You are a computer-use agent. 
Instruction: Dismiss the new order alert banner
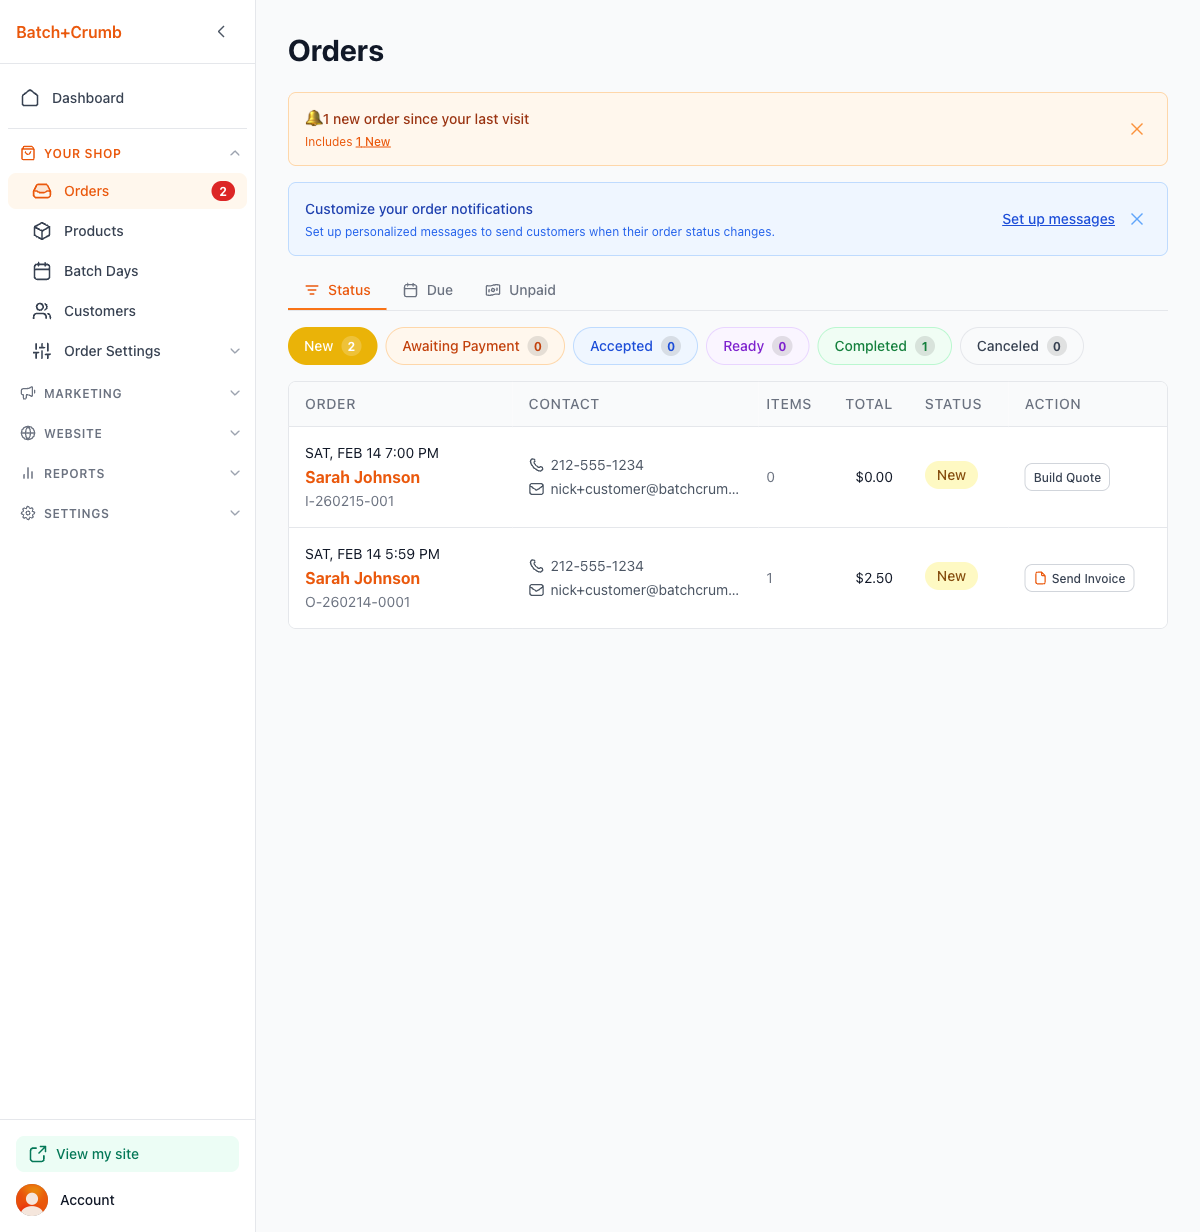[x=1136, y=129]
